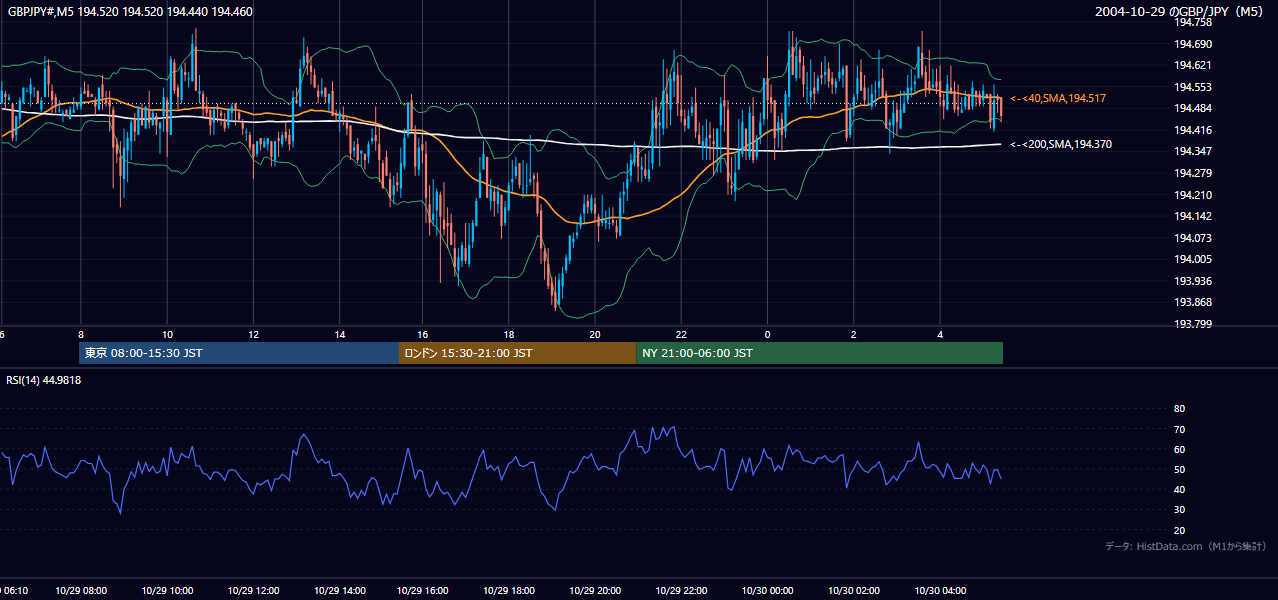The height and width of the screenshot is (600, 1278).
Task: Click the RSI scale value 60
Action: click(1179, 449)
